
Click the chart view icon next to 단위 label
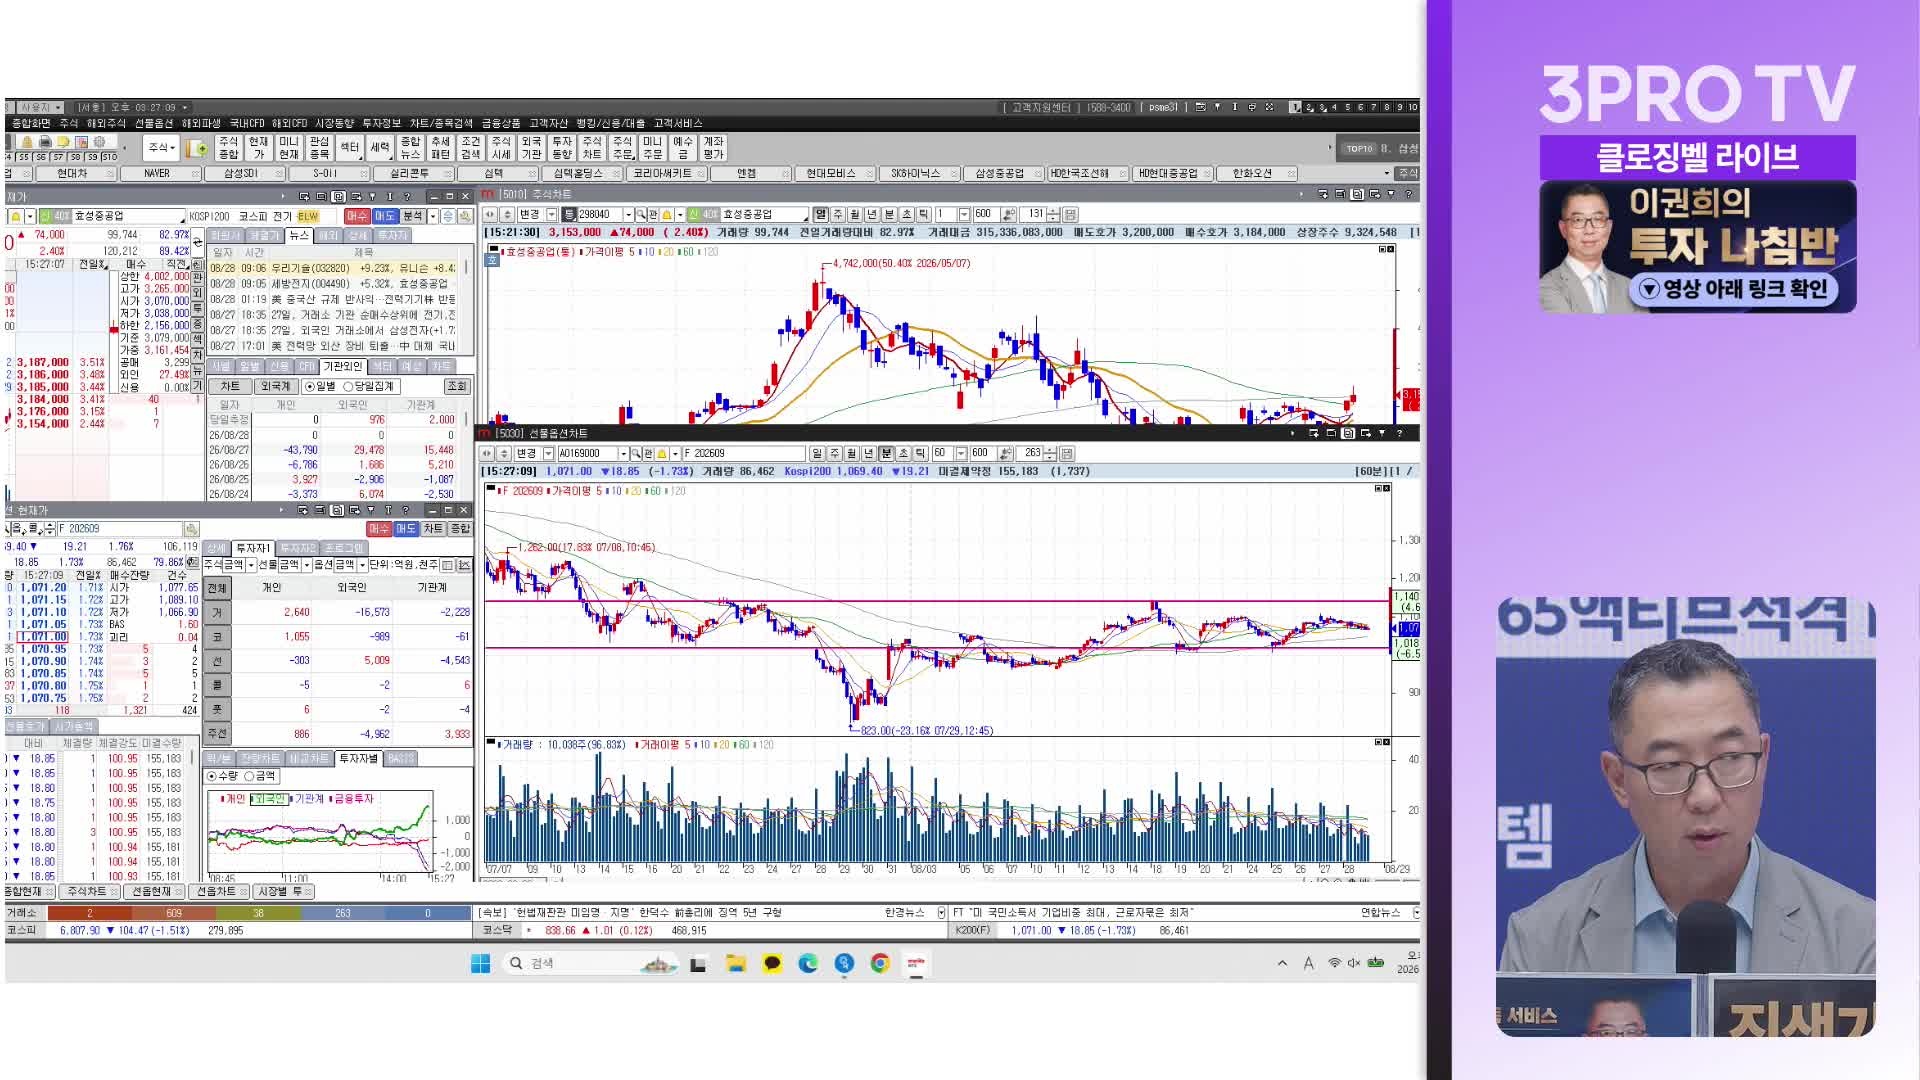pos(463,565)
